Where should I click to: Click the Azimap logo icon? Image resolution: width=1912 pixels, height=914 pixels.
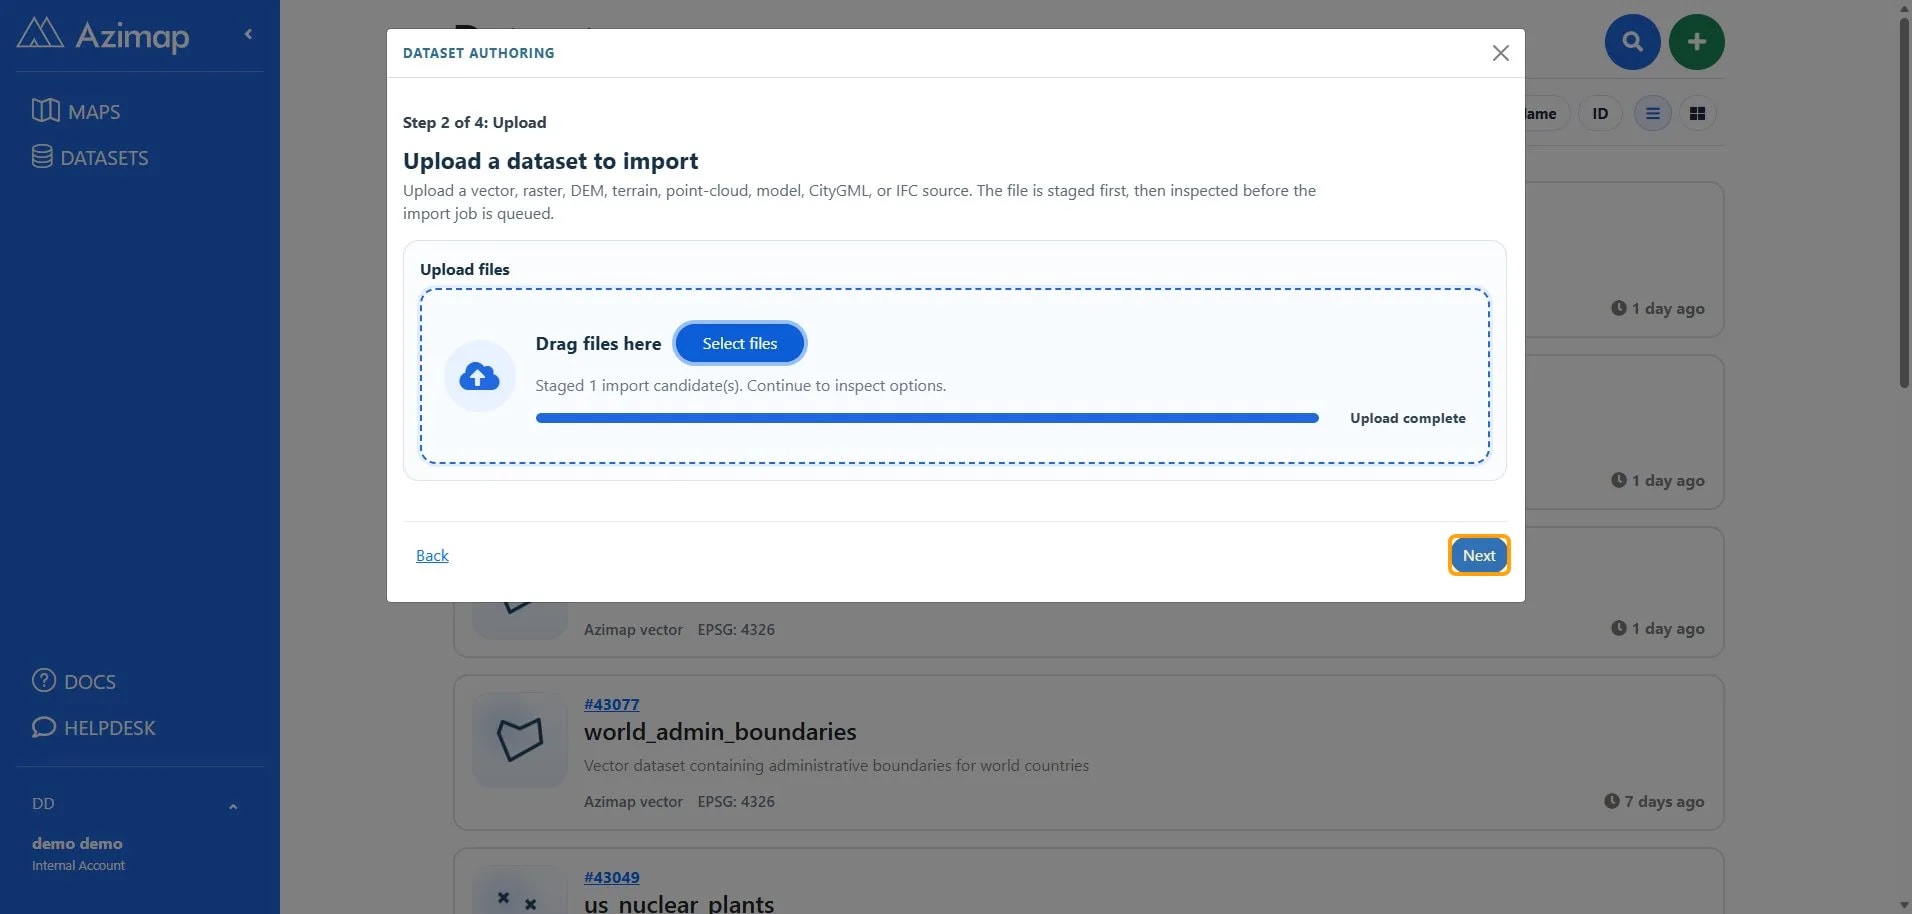pyautogui.click(x=40, y=34)
